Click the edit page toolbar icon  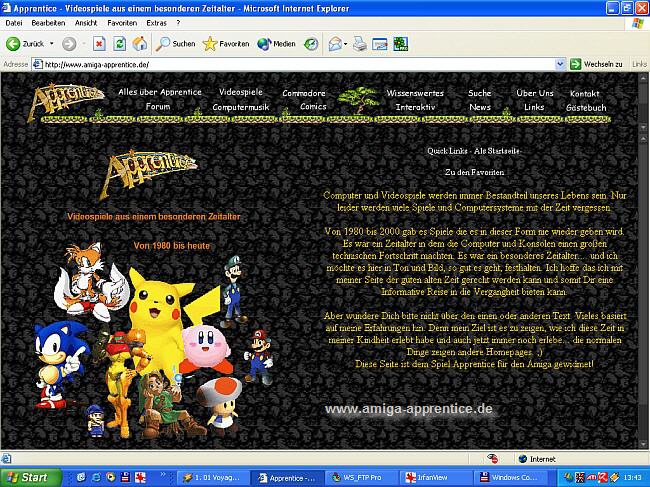380,44
